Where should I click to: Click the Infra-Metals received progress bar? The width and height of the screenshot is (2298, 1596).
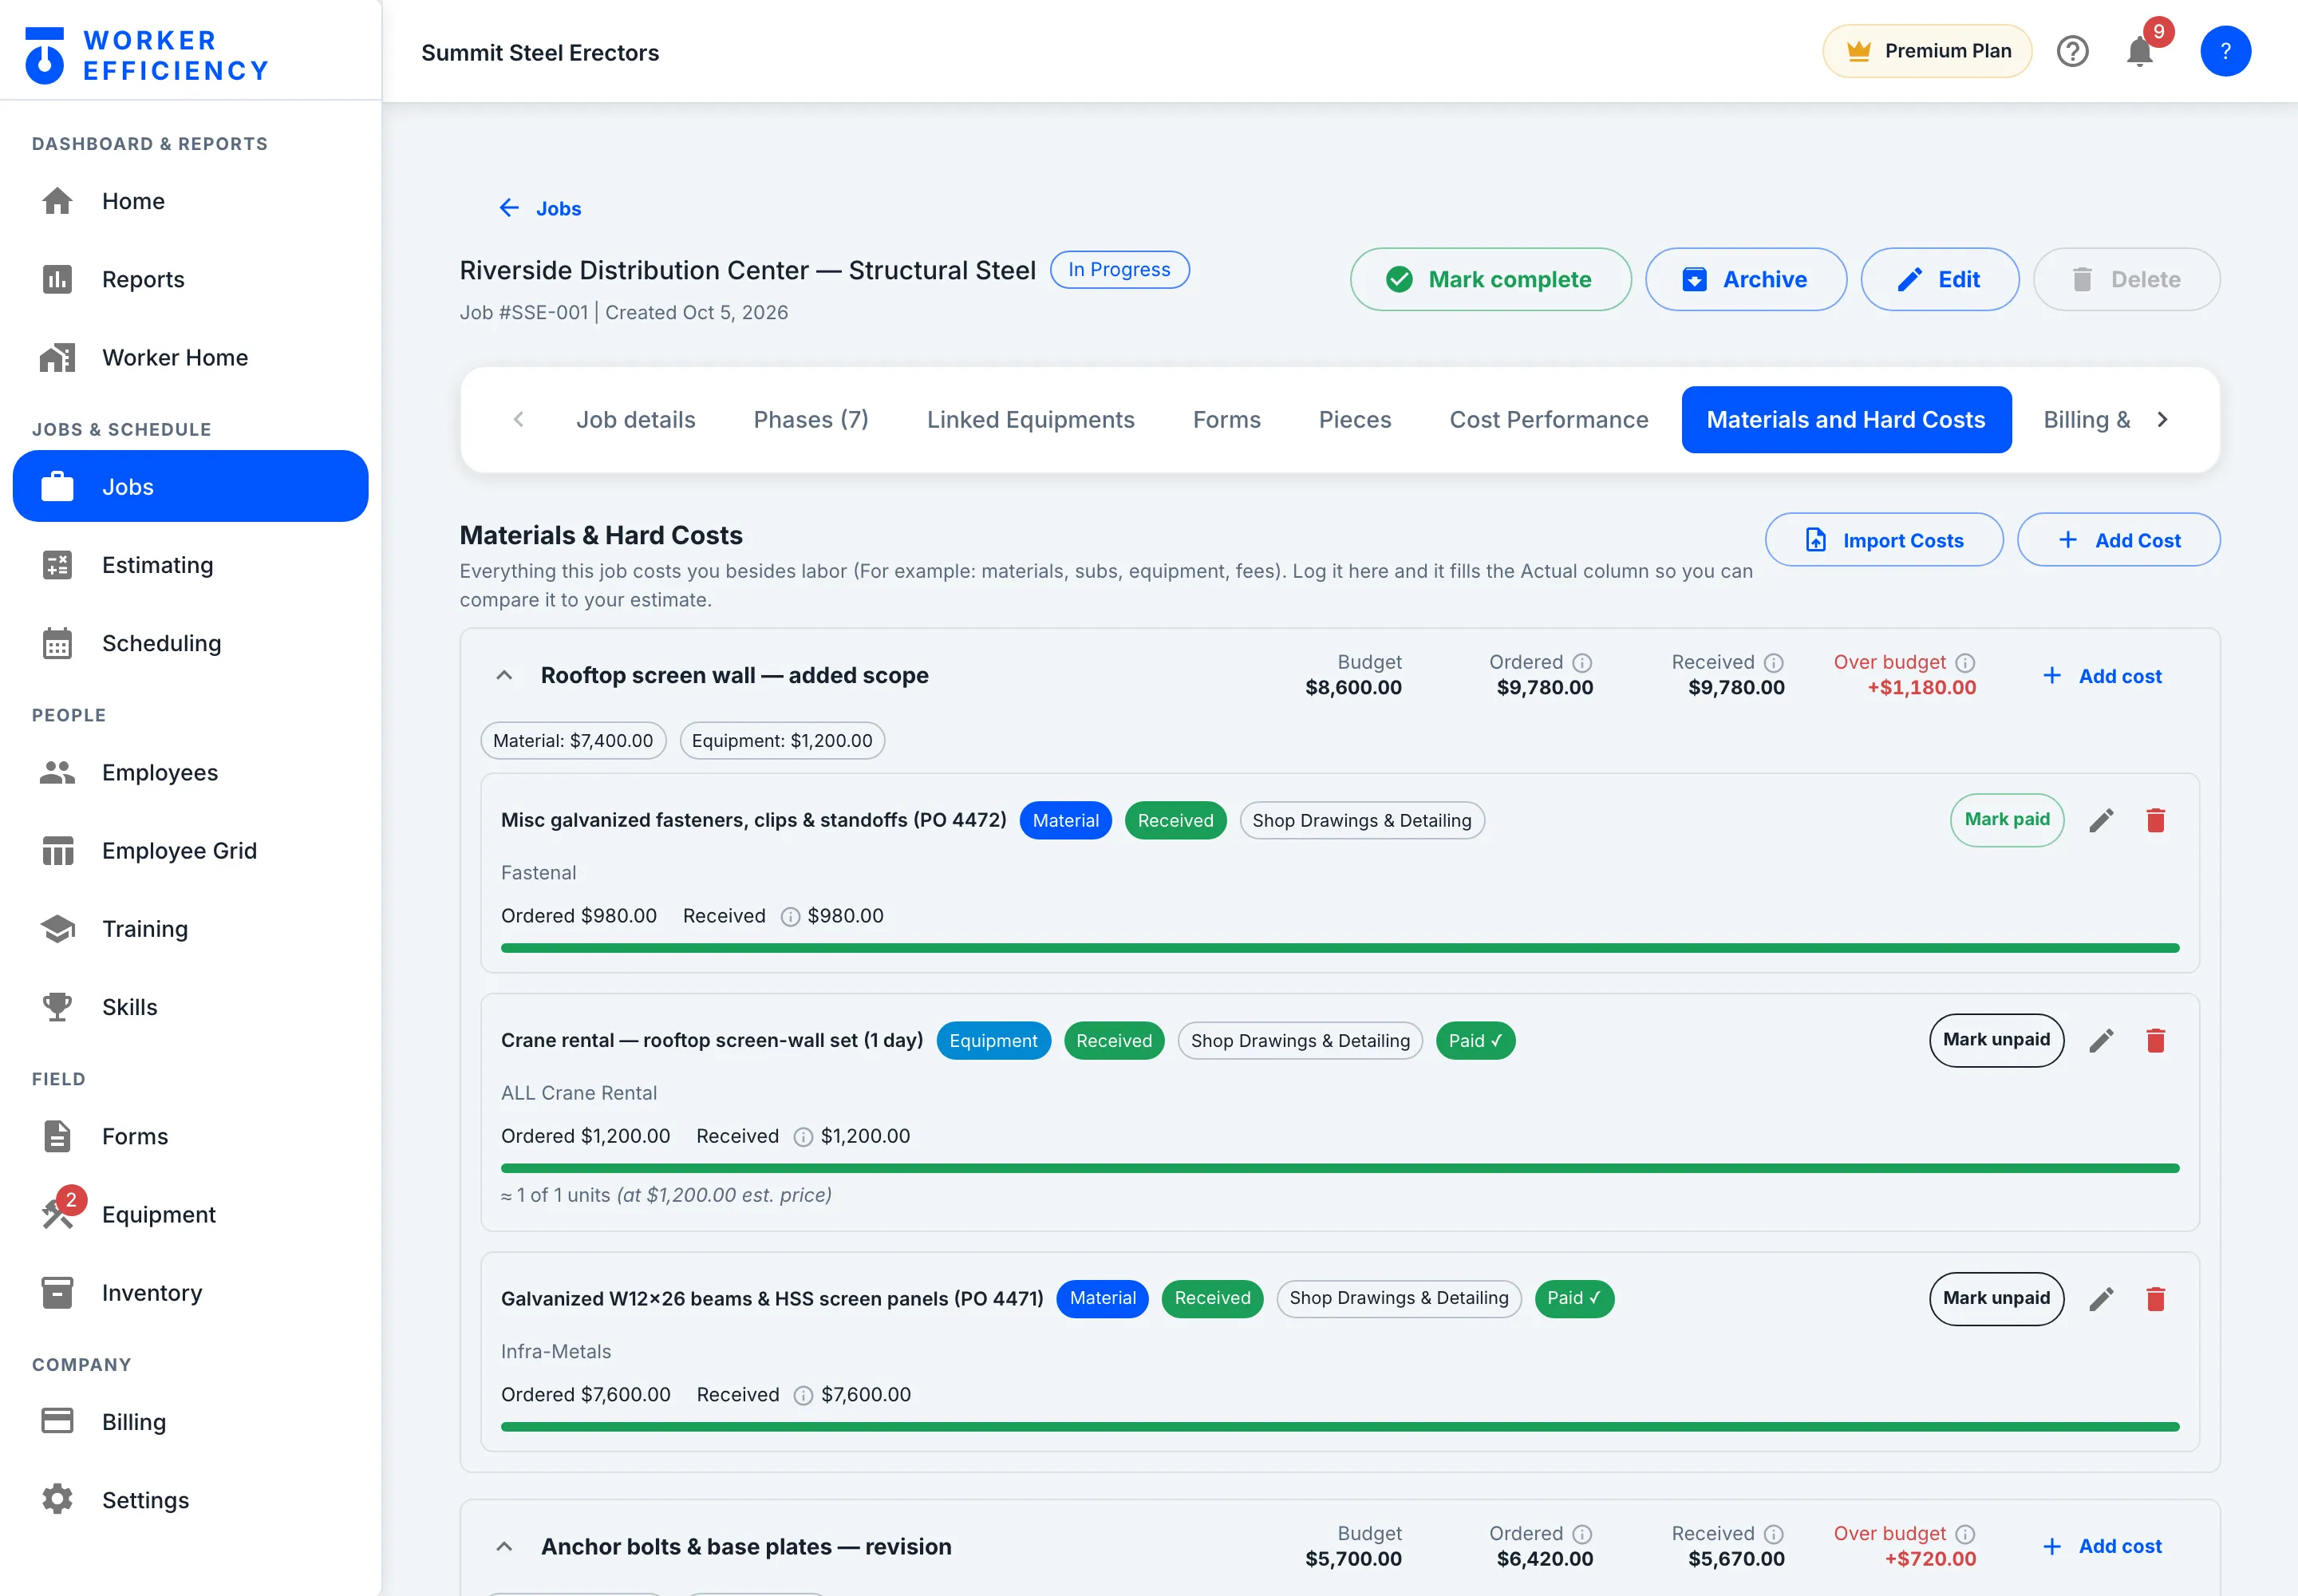point(1339,1427)
